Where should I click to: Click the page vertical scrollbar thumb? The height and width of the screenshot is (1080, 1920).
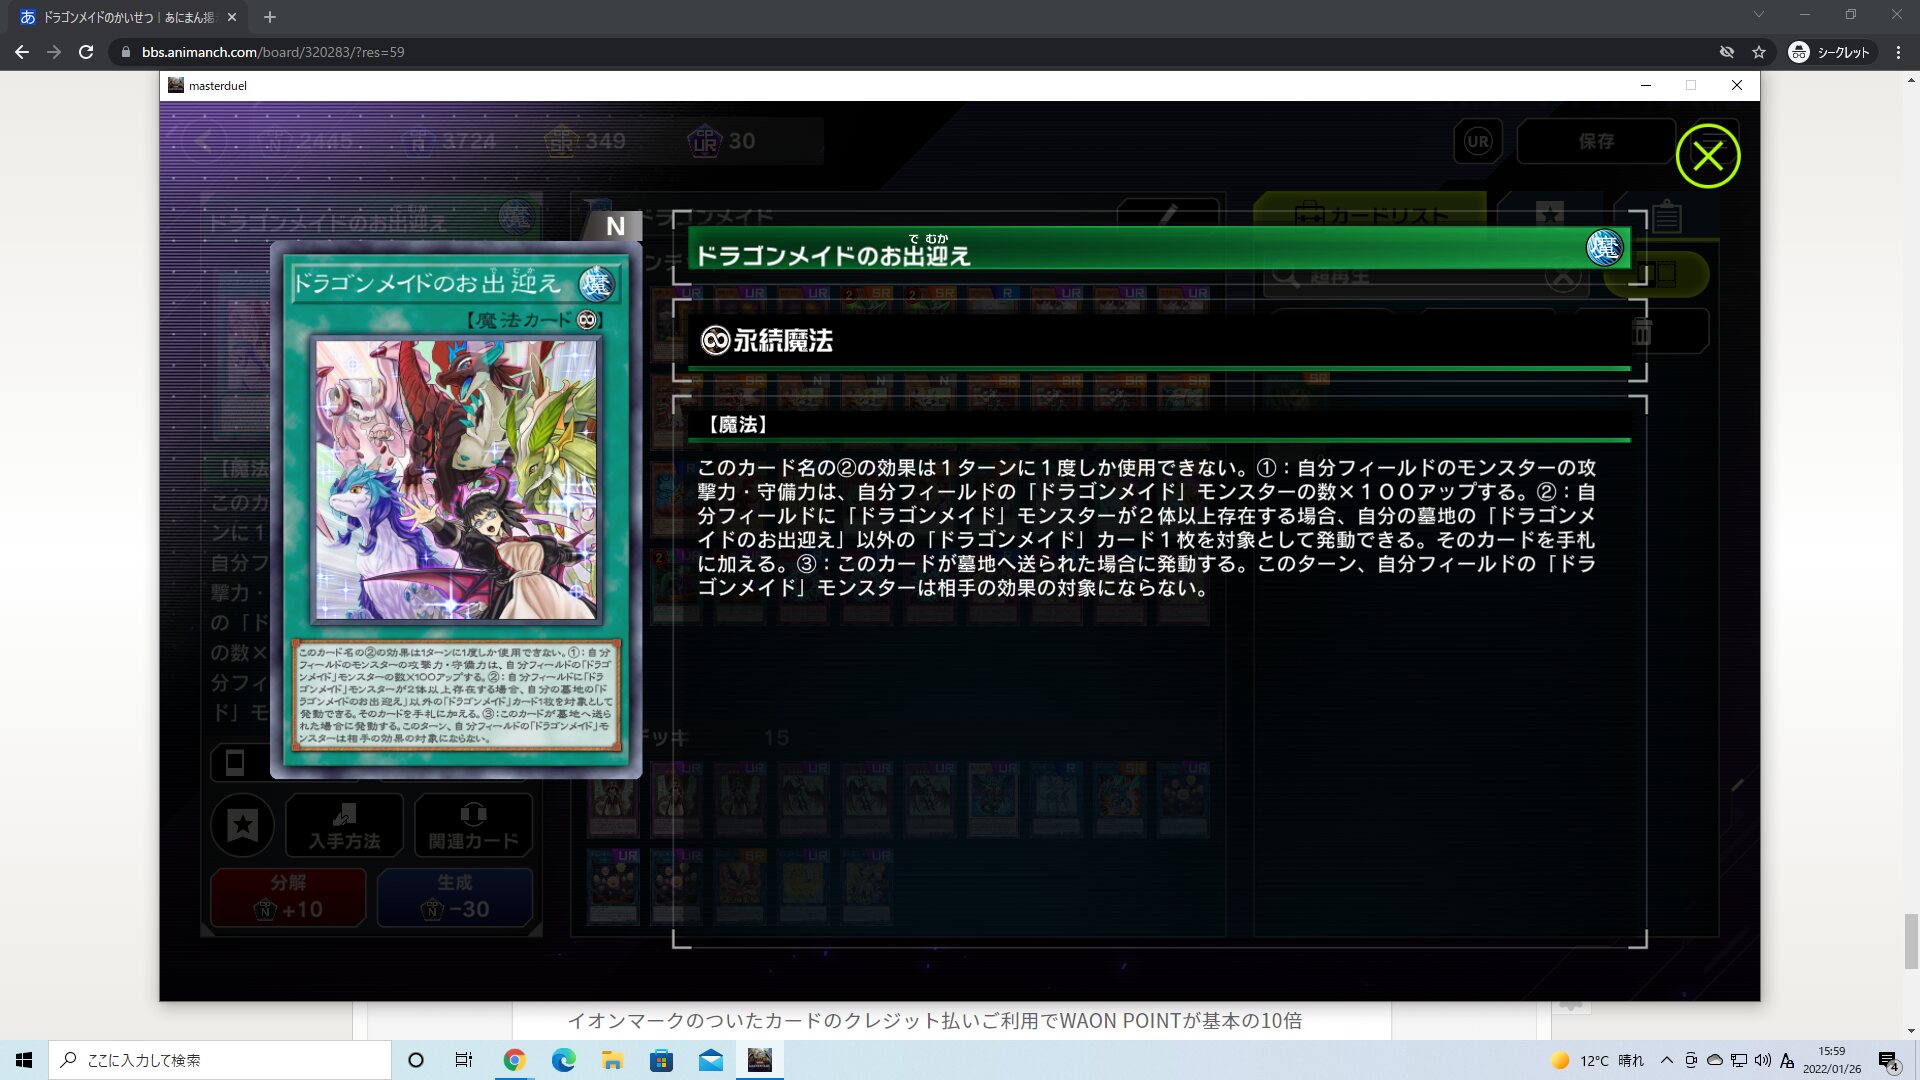tap(1911, 940)
